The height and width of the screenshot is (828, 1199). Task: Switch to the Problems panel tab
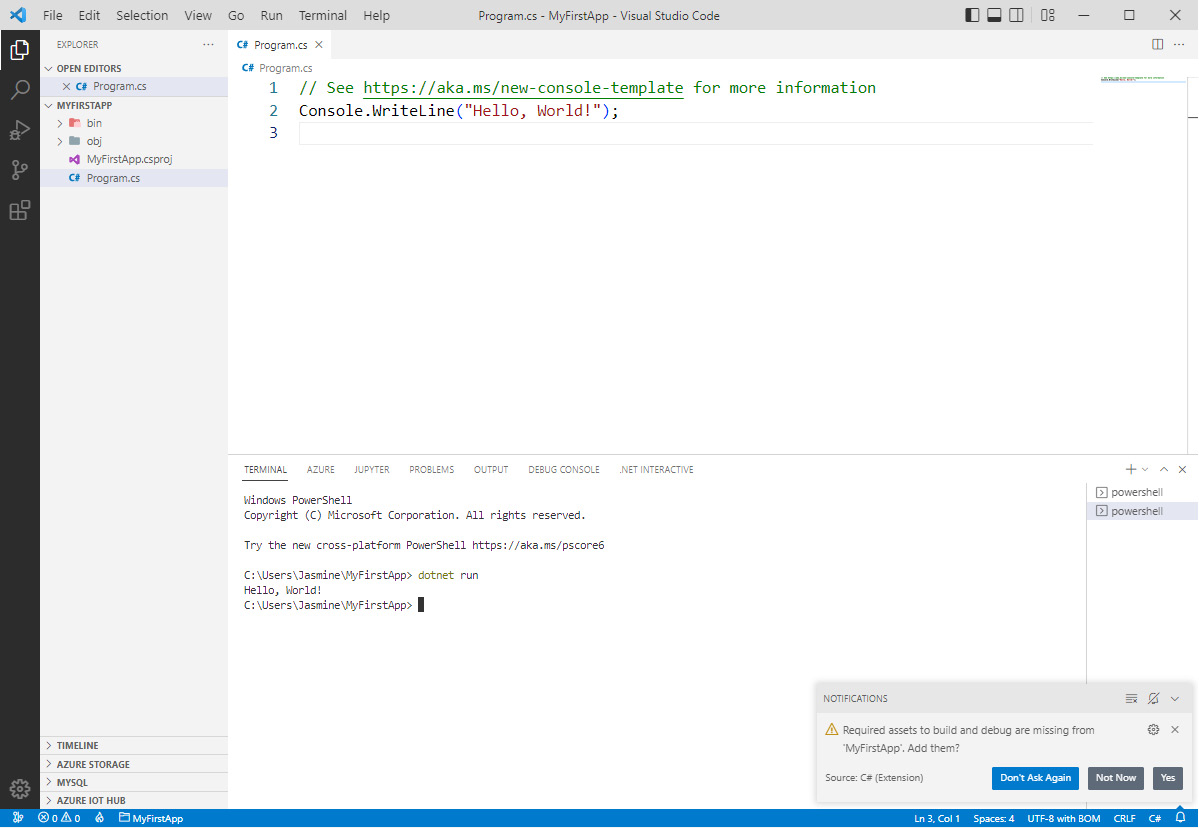pyautogui.click(x=431, y=469)
